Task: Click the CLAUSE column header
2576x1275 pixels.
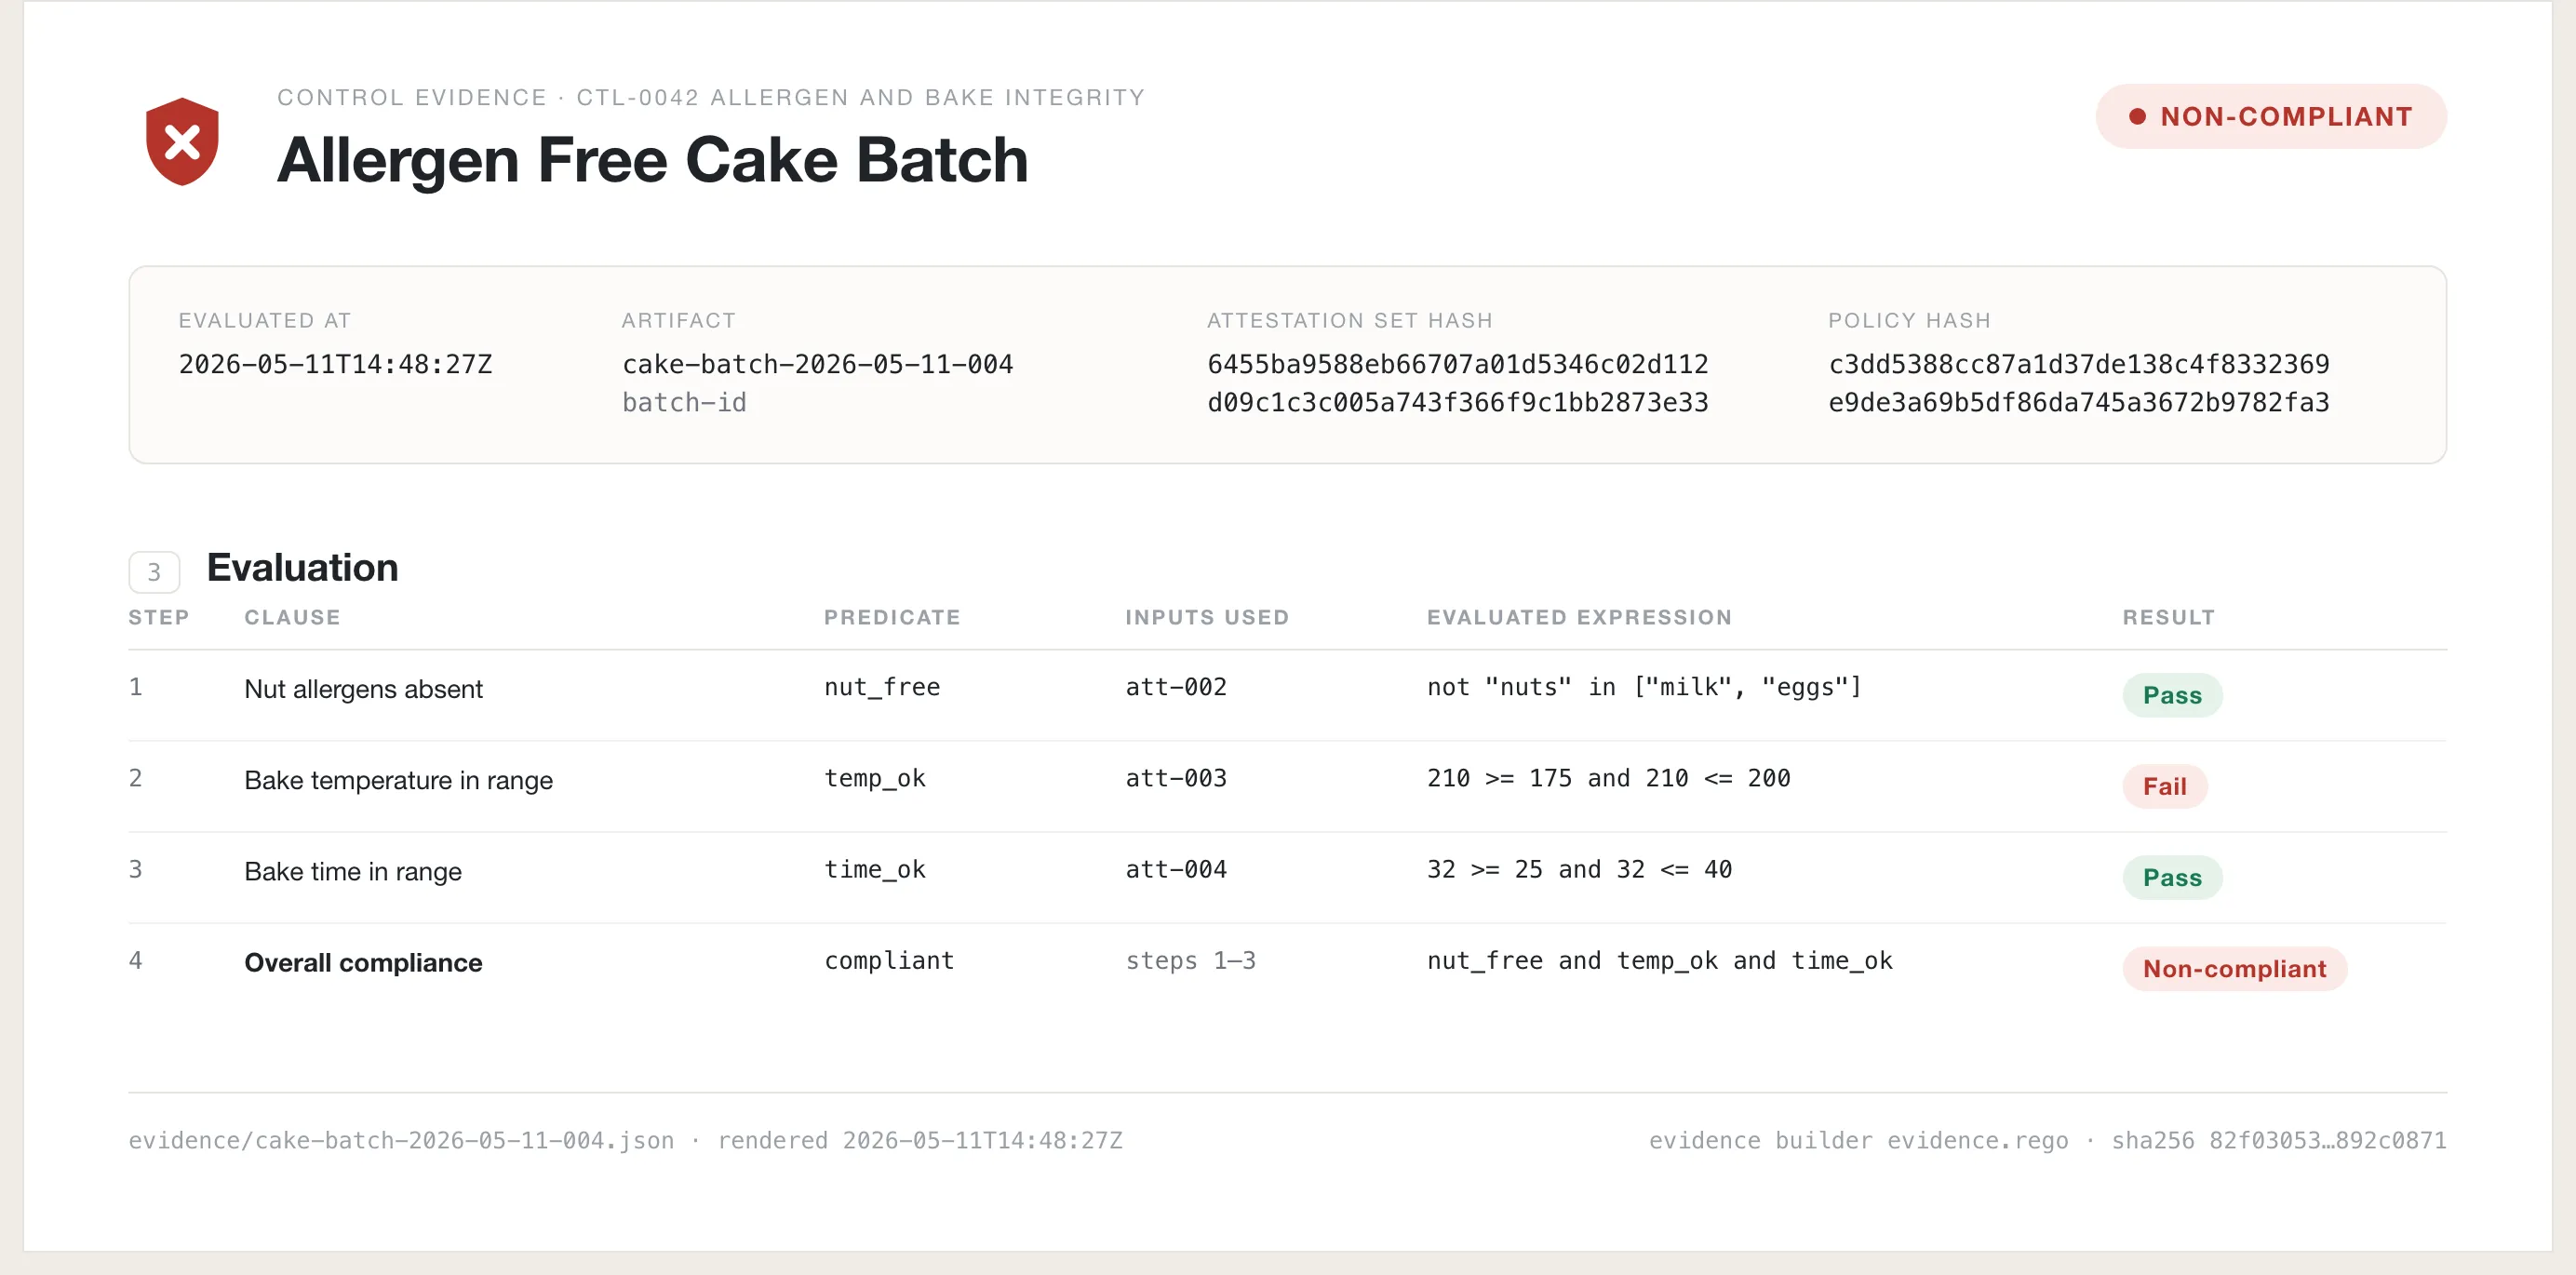Action: pyautogui.click(x=292, y=617)
